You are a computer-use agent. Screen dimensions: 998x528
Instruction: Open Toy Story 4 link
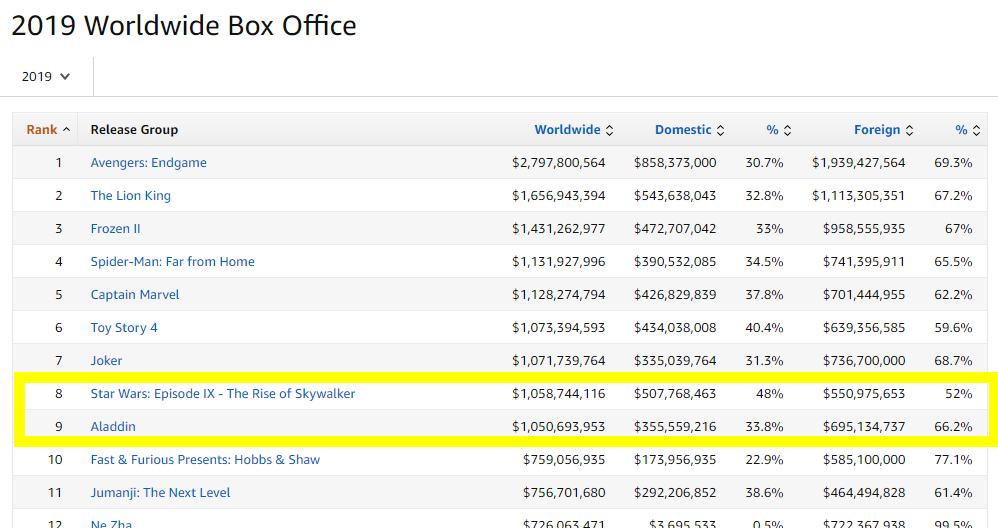[x=124, y=328]
